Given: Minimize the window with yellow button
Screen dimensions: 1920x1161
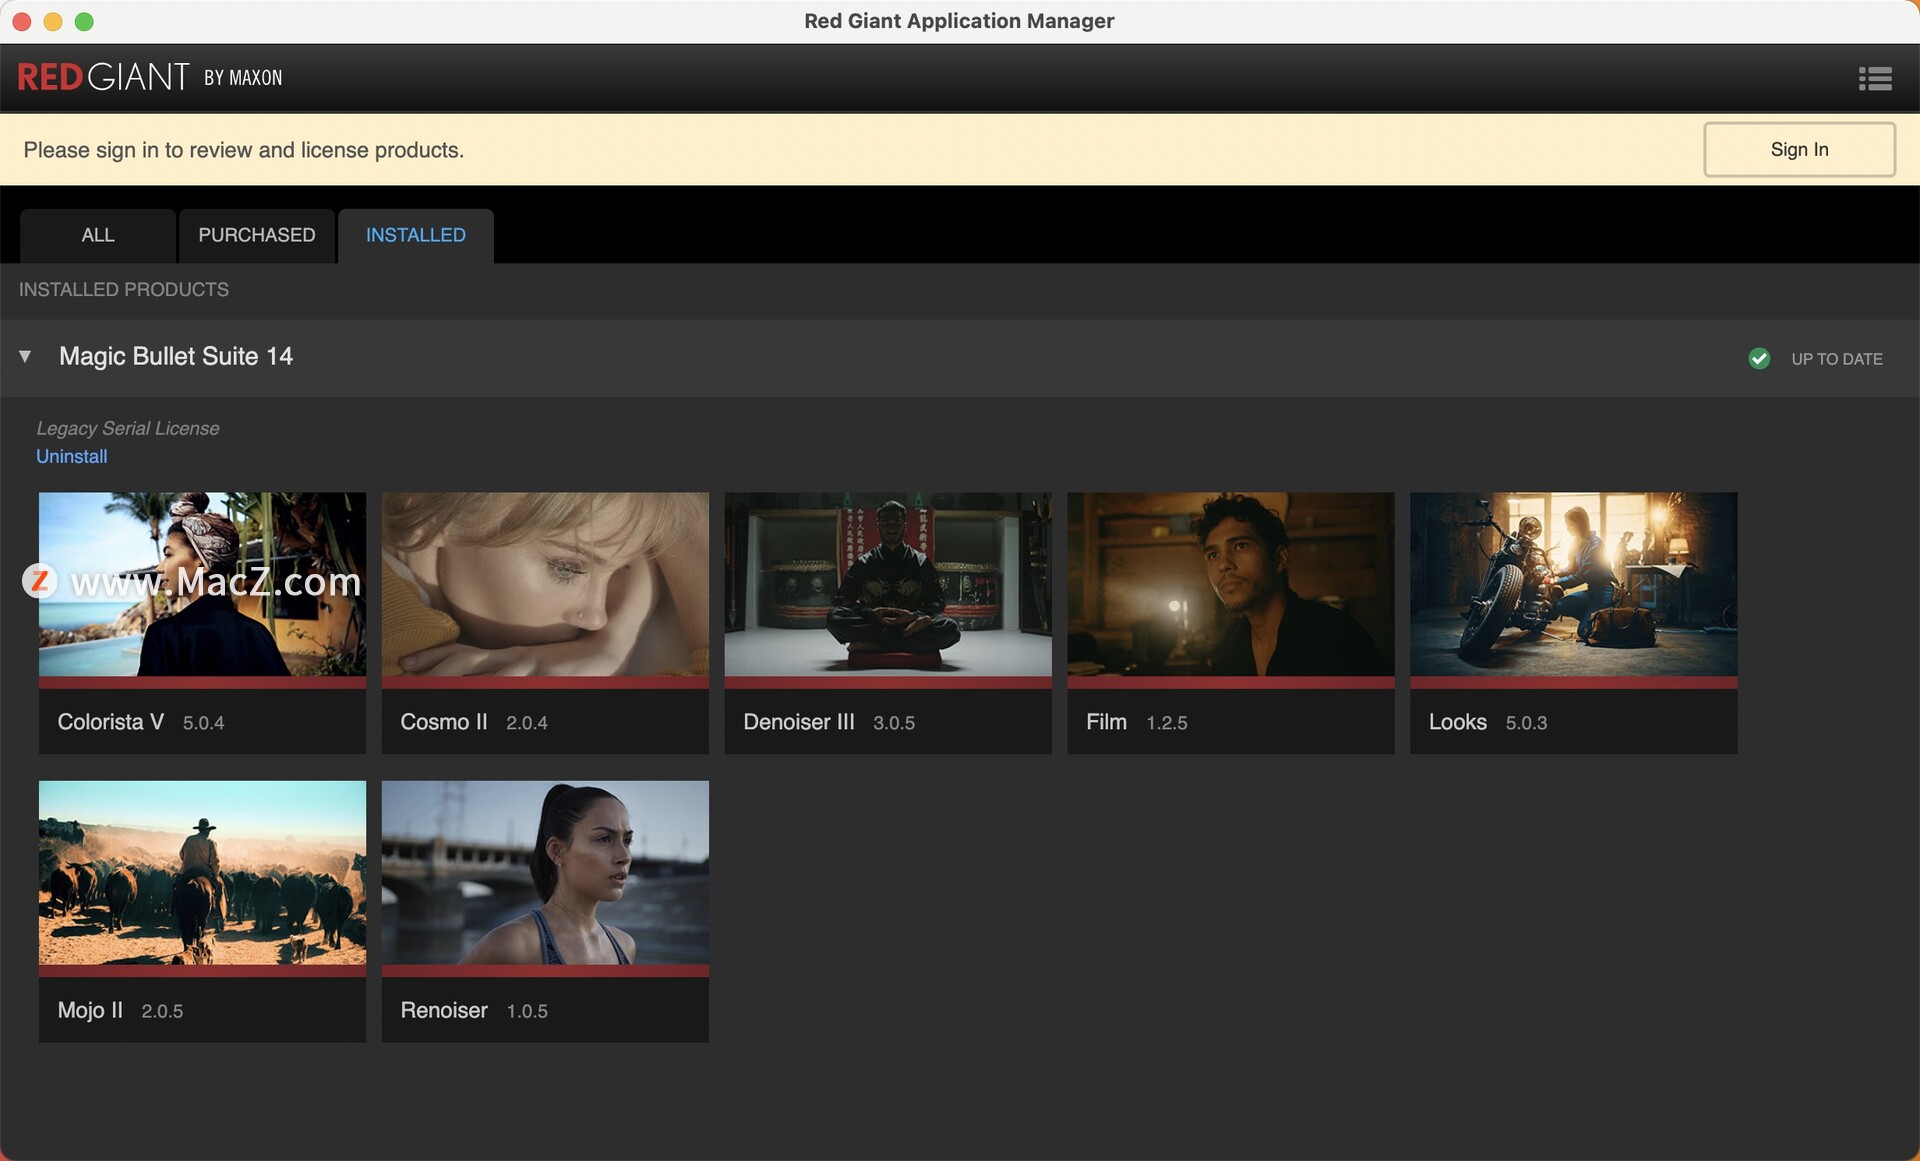Looking at the screenshot, I should tap(53, 21).
